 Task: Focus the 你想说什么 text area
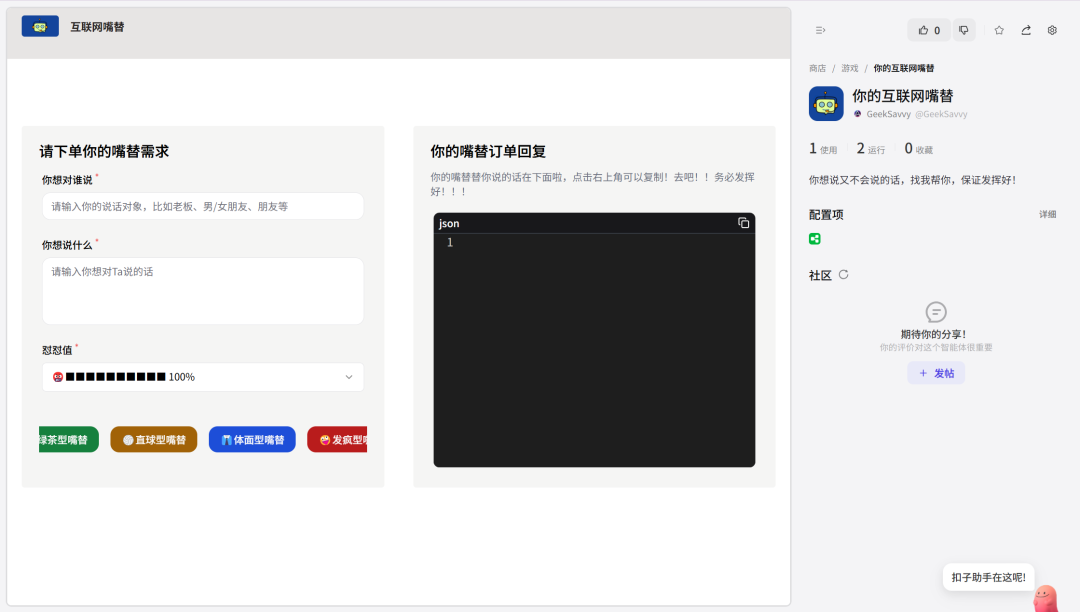point(203,291)
